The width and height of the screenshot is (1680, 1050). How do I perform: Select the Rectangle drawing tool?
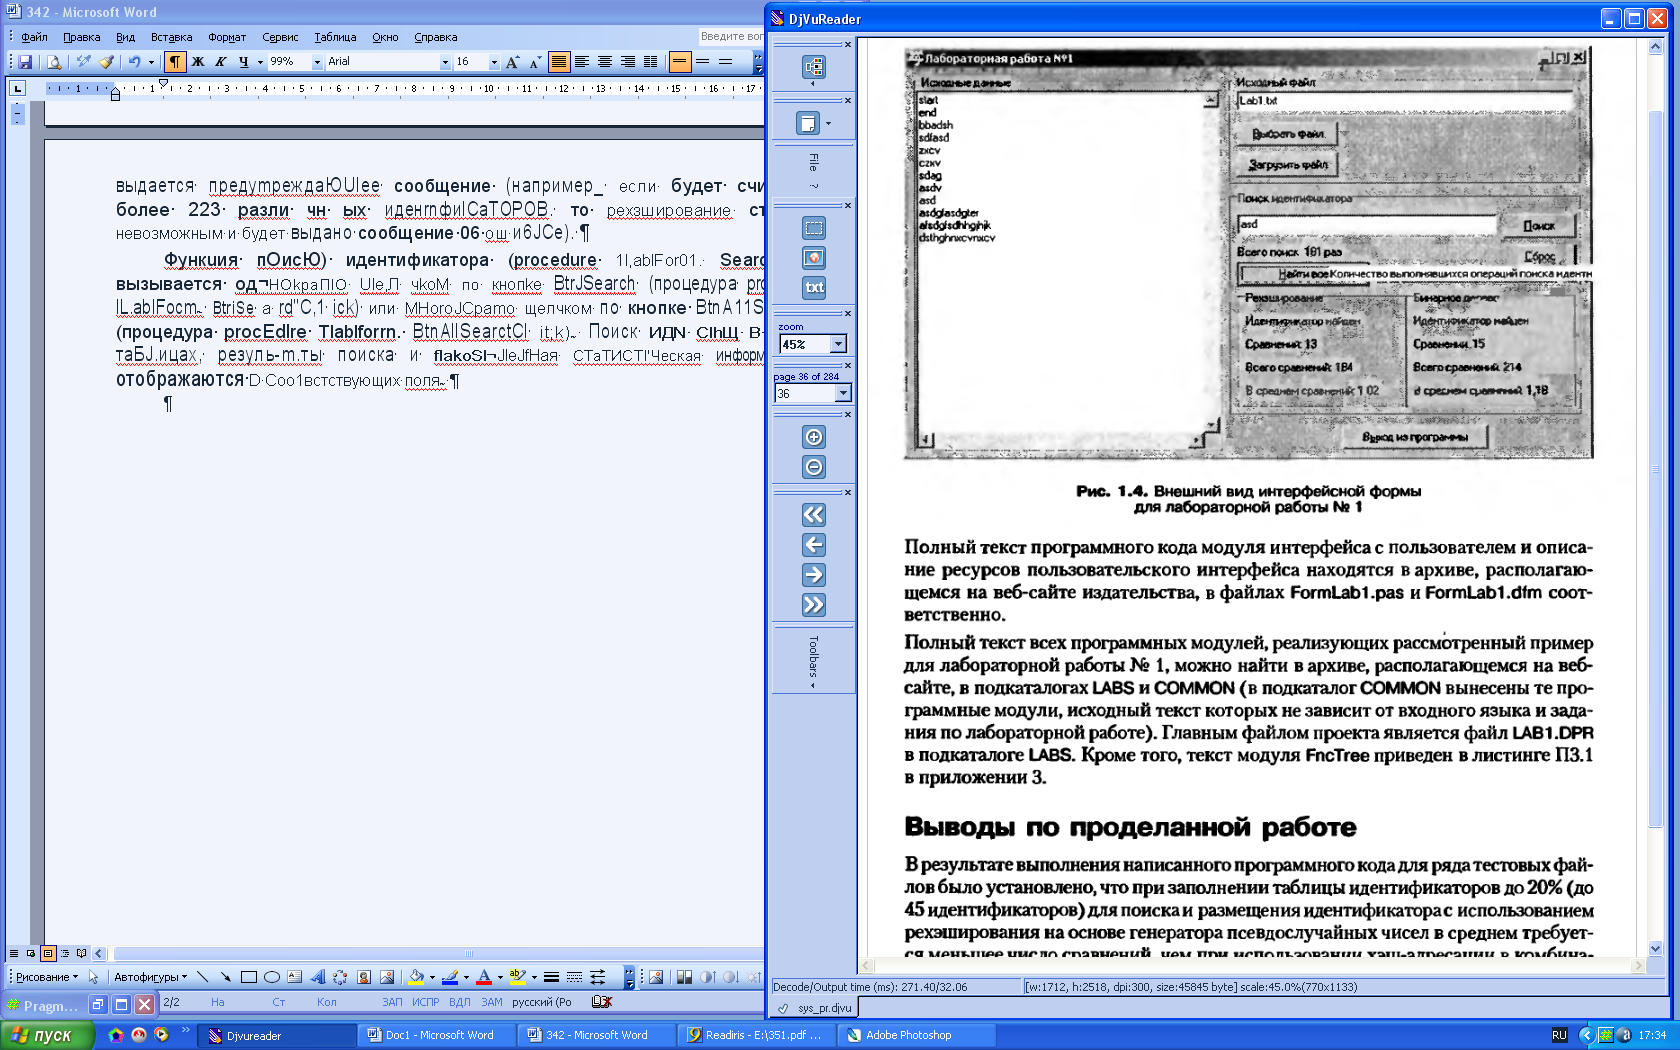click(249, 977)
